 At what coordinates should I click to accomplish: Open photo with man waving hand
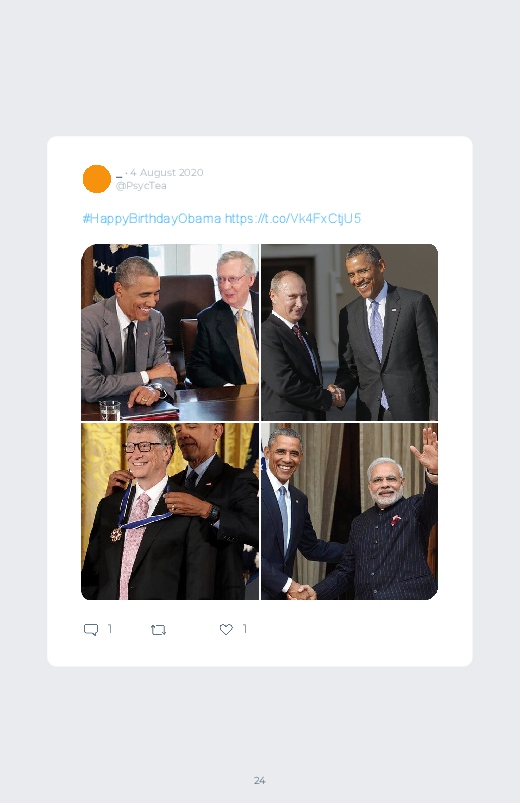point(349,511)
